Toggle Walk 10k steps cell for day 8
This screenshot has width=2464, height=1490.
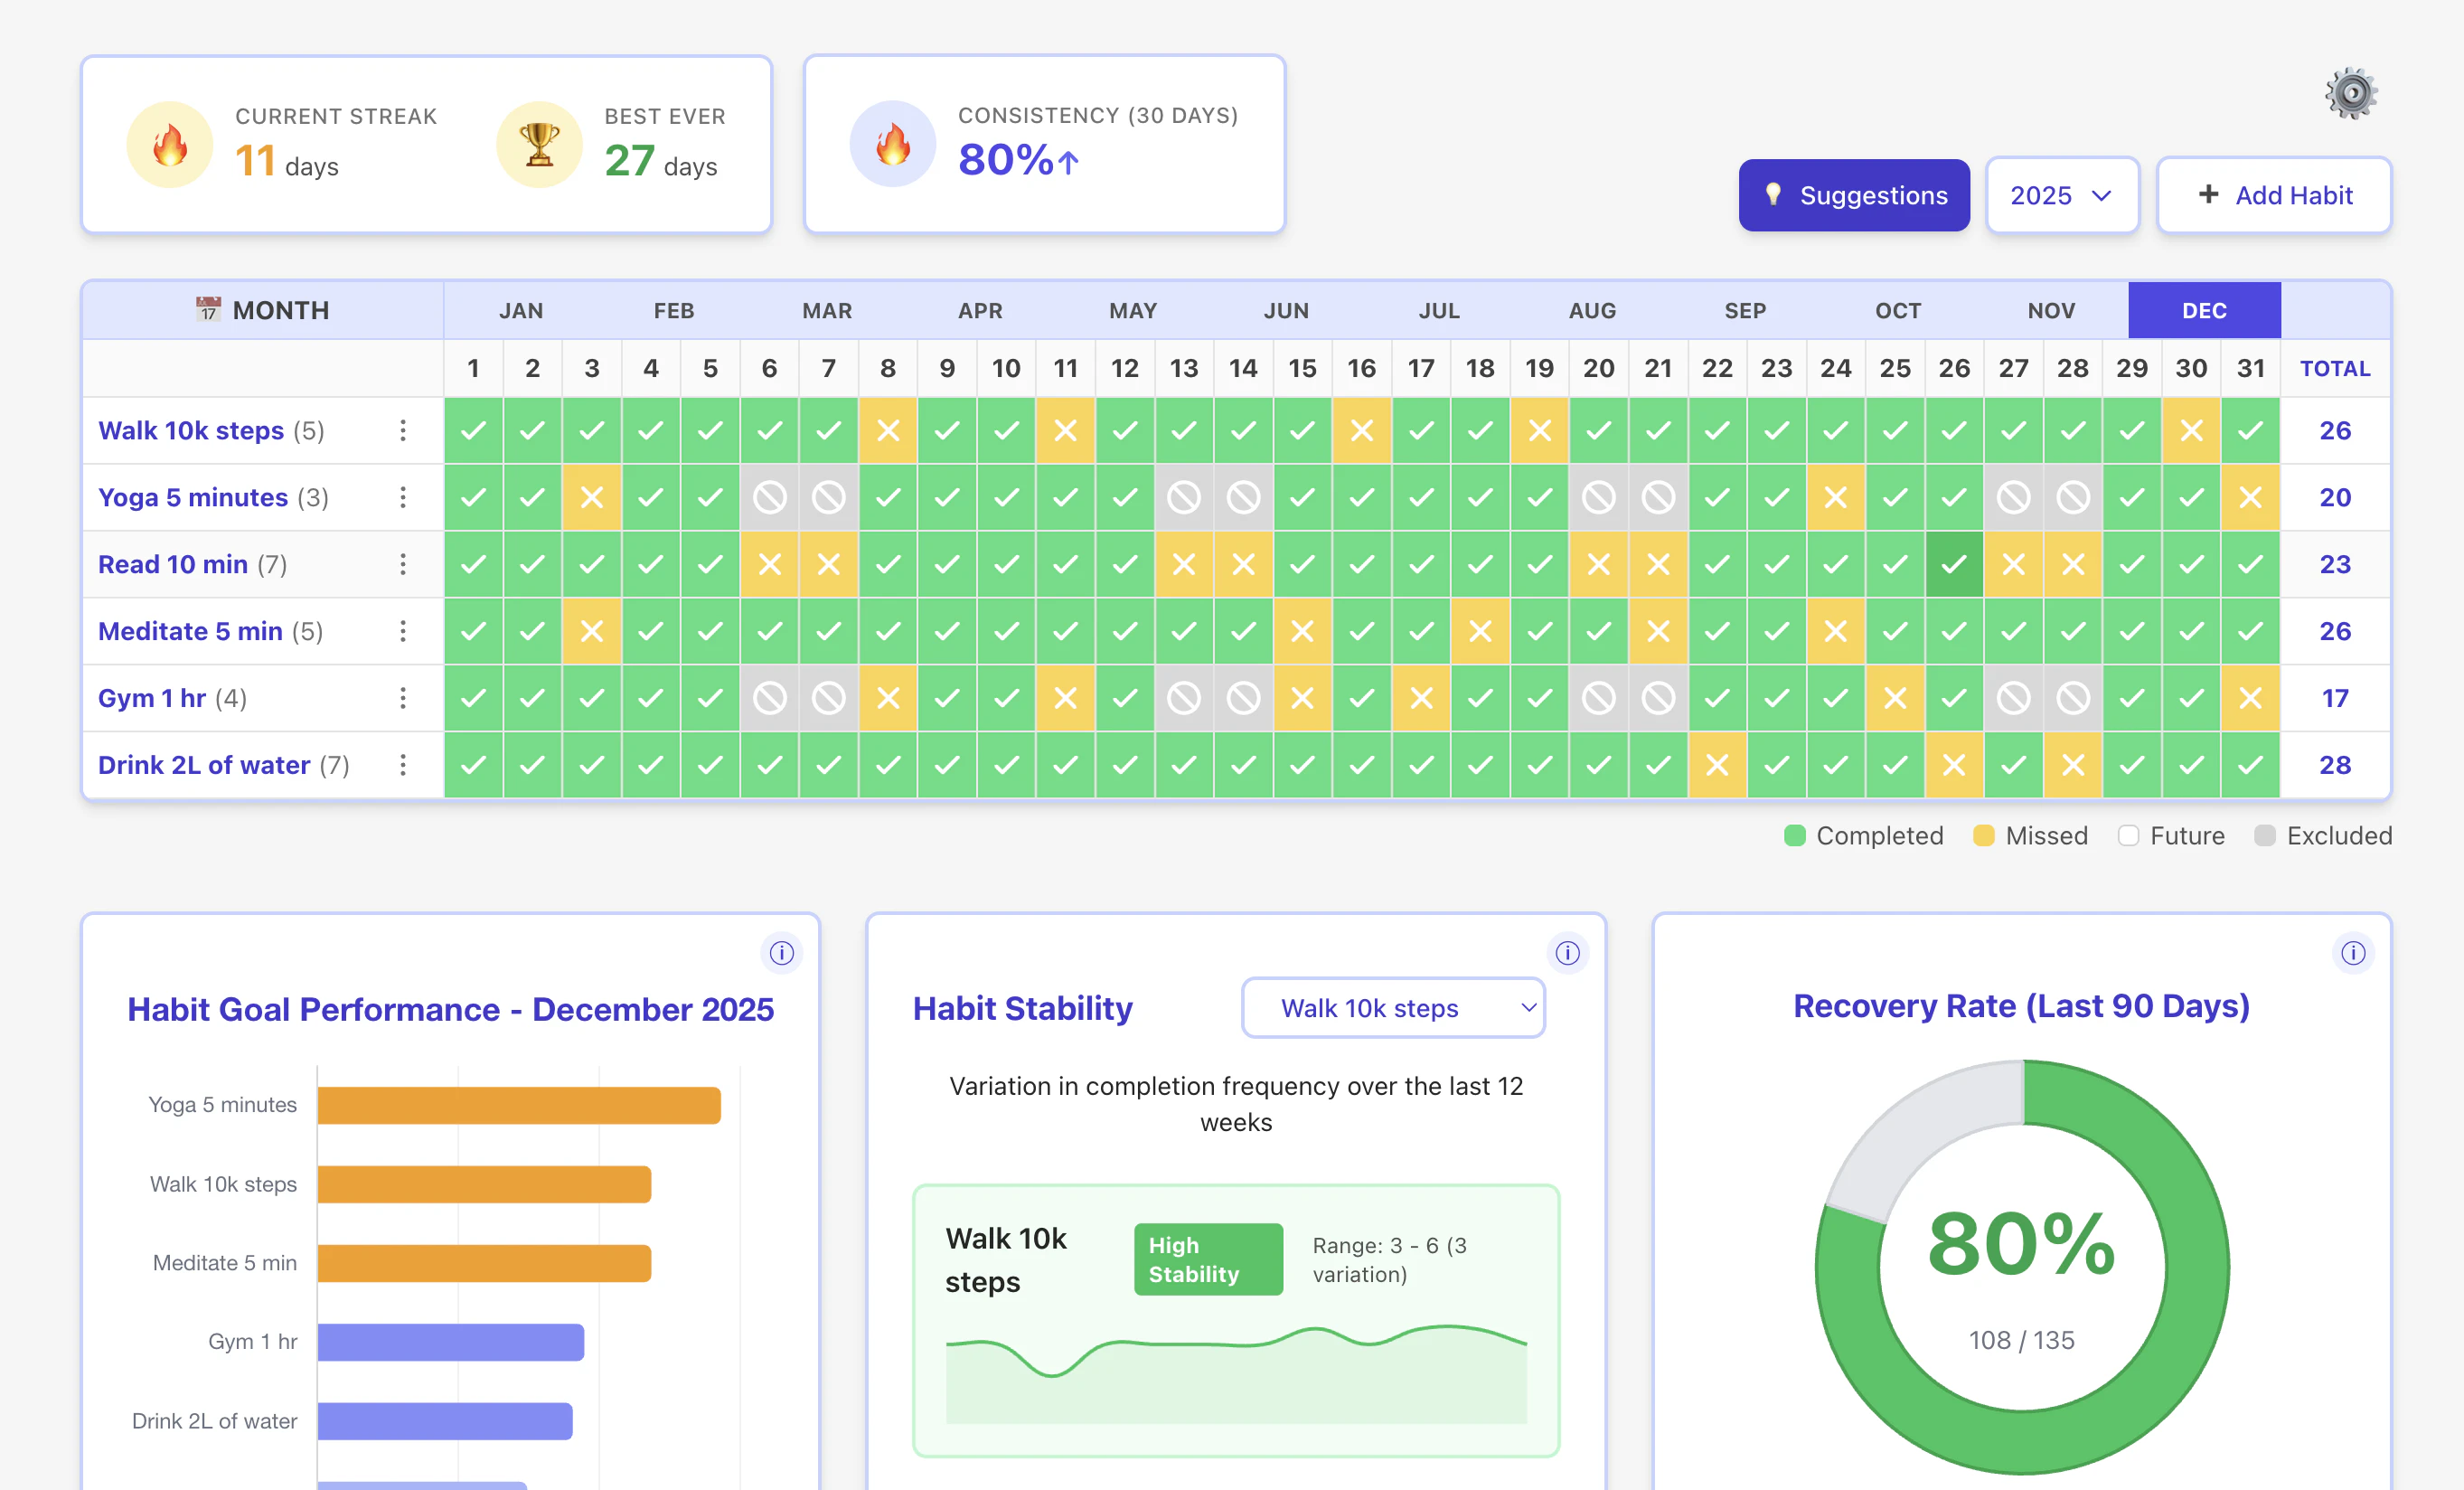point(887,431)
